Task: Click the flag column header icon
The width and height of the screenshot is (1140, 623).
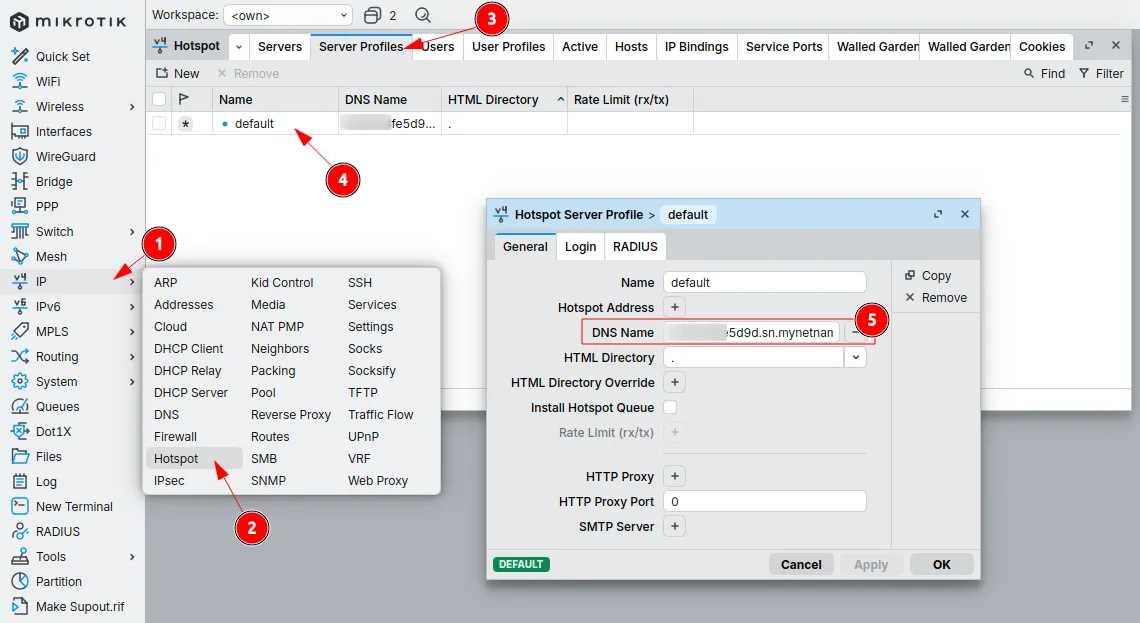Action: 184,99
